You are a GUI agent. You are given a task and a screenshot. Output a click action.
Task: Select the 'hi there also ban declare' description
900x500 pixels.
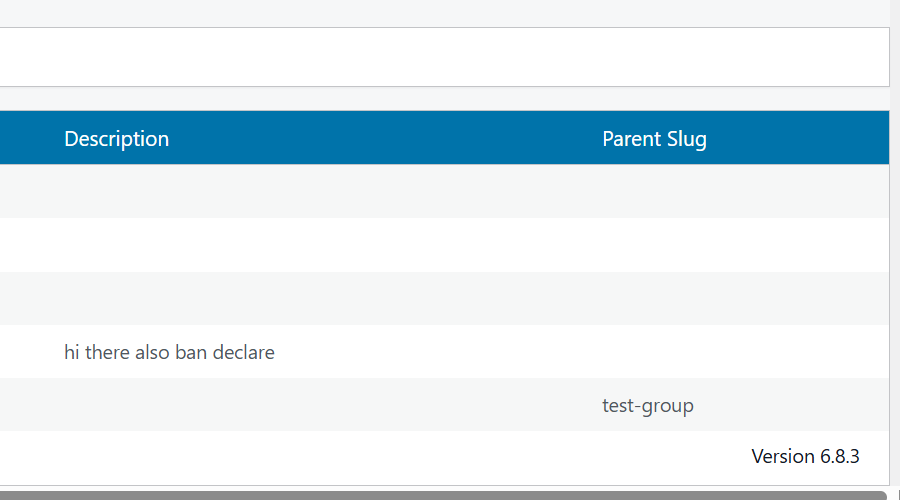(x=169, y=352)
